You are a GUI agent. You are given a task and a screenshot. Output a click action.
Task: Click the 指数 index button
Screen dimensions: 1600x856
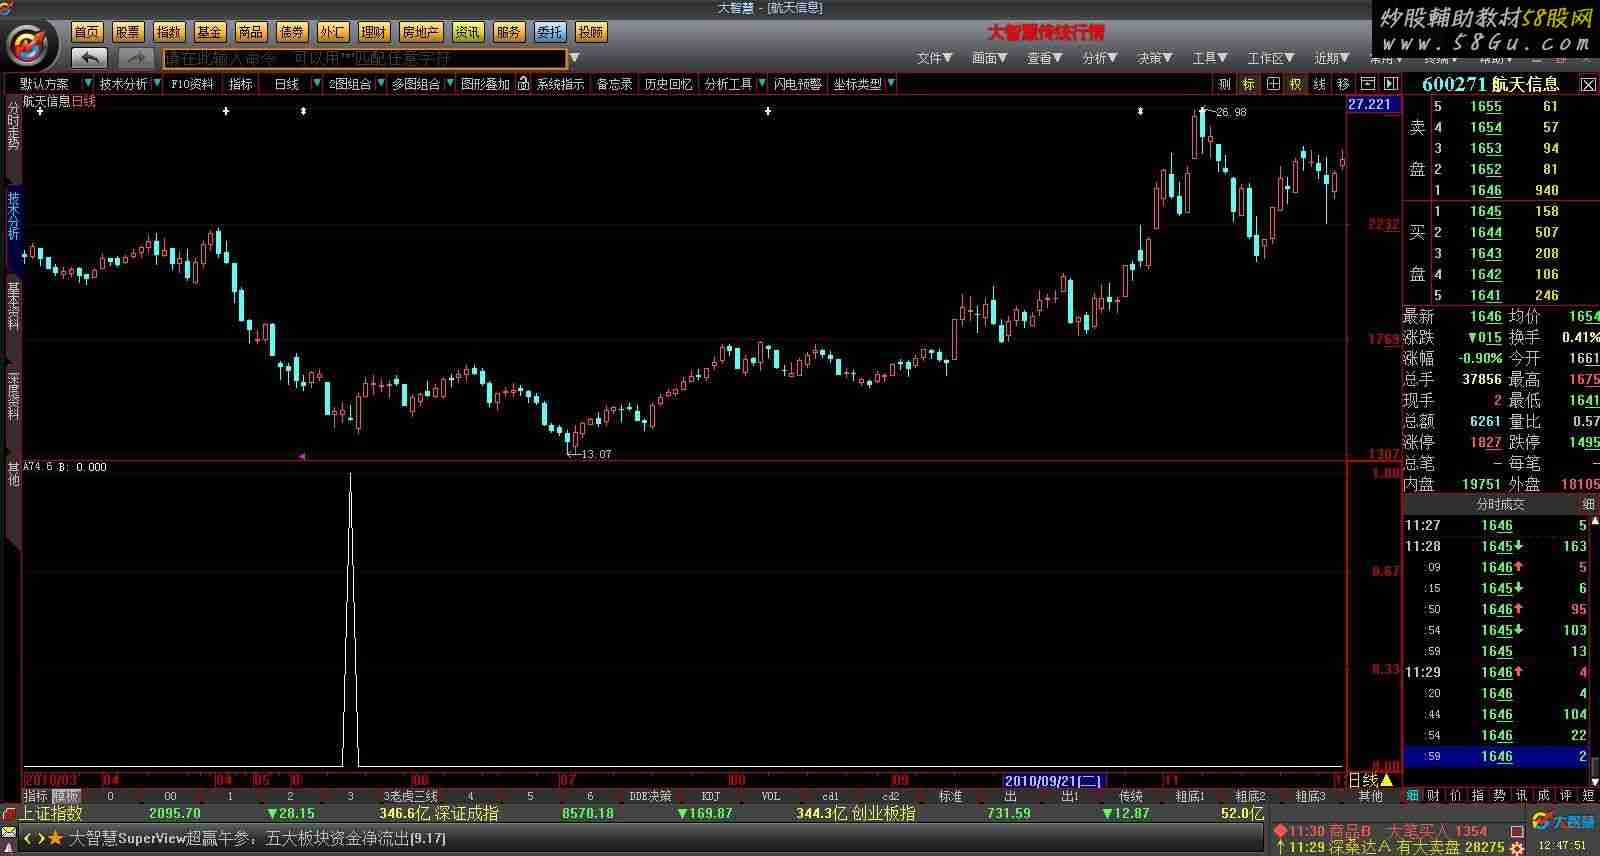coord(169,32)
